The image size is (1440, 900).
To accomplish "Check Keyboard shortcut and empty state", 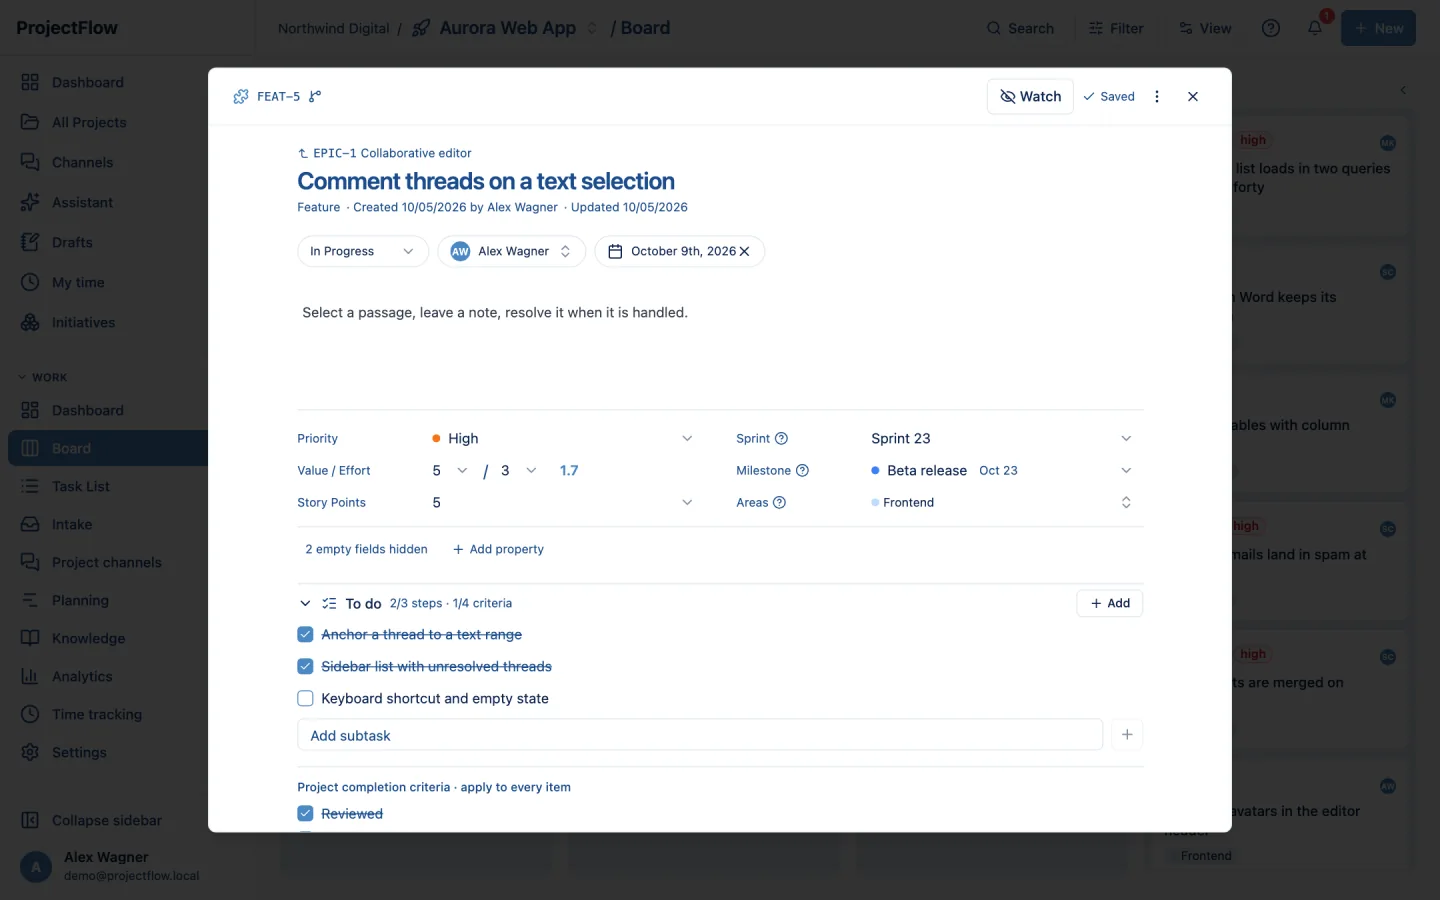I will point(305,699).
